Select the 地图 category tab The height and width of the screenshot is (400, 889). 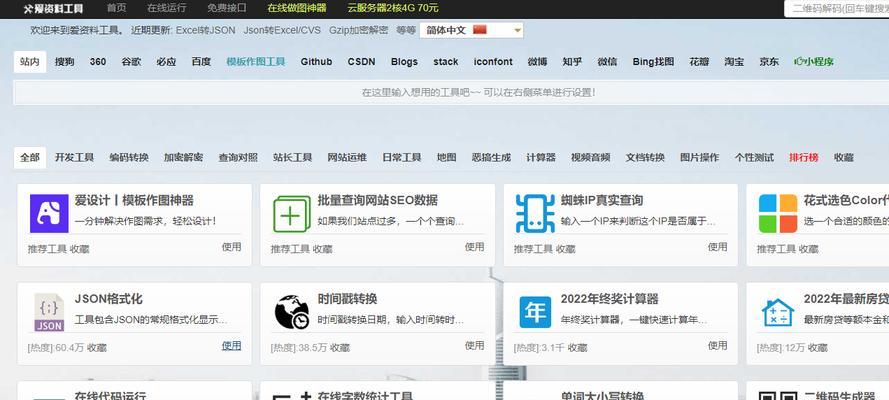pyautogui.click(x=447, y=158)
